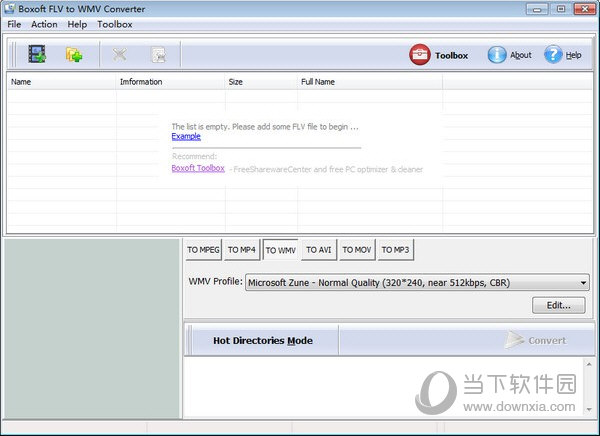Screen dimensions: 600x436
Task: Sort by the Full Name column header
Action: click(x=370, y=82)
